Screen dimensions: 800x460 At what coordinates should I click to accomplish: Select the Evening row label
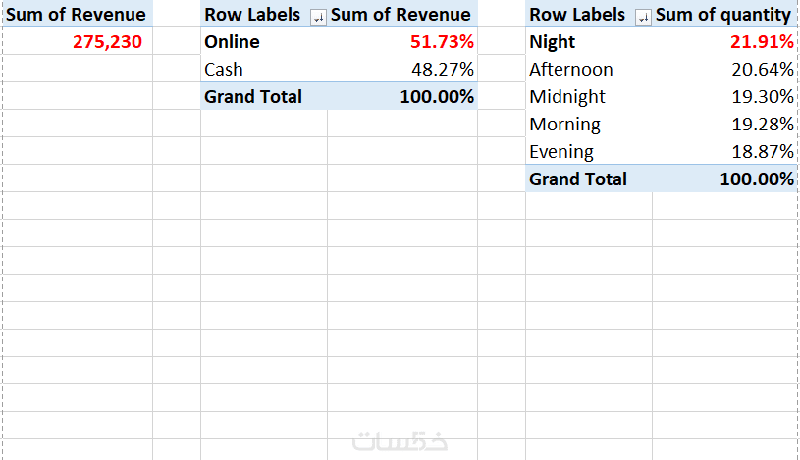click(561, 152)
